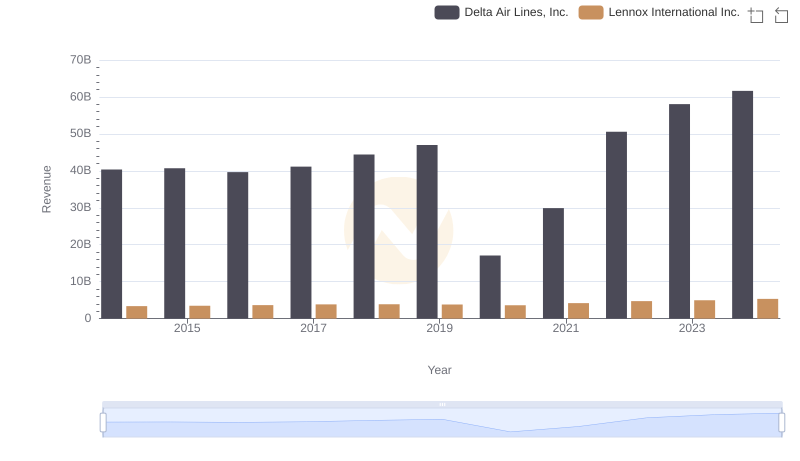The height and width of the screenshot is (461, 800).
Task: Select the 2022 Delta Air Lines bar
Action: pos(616,225)
